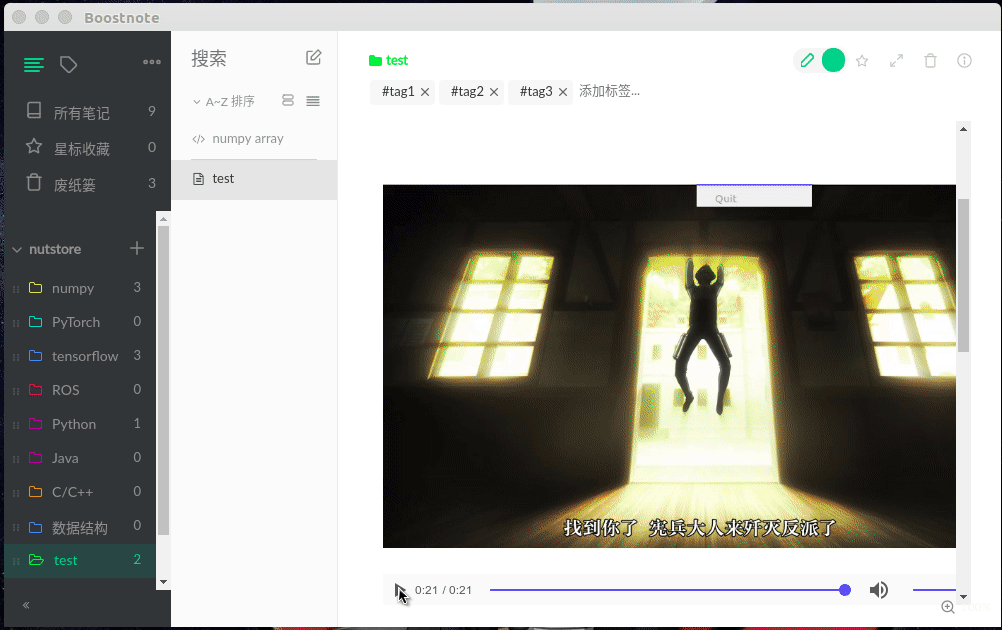
Task: Collapse the sidebar with double-arrow icon
Action: (x=26, y=604)
